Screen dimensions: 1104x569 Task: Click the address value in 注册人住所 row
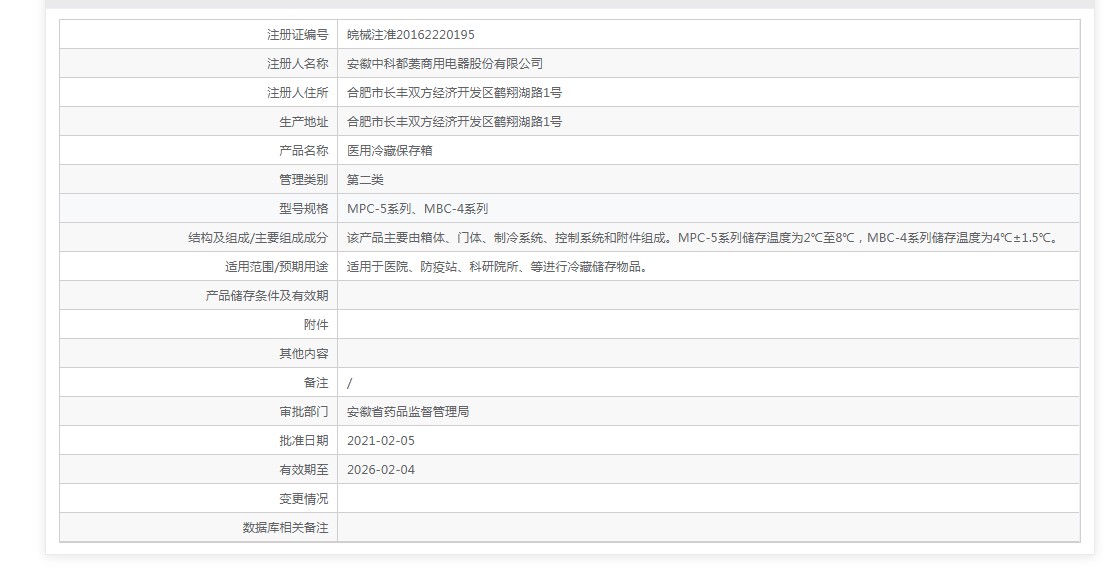[454, 92]
